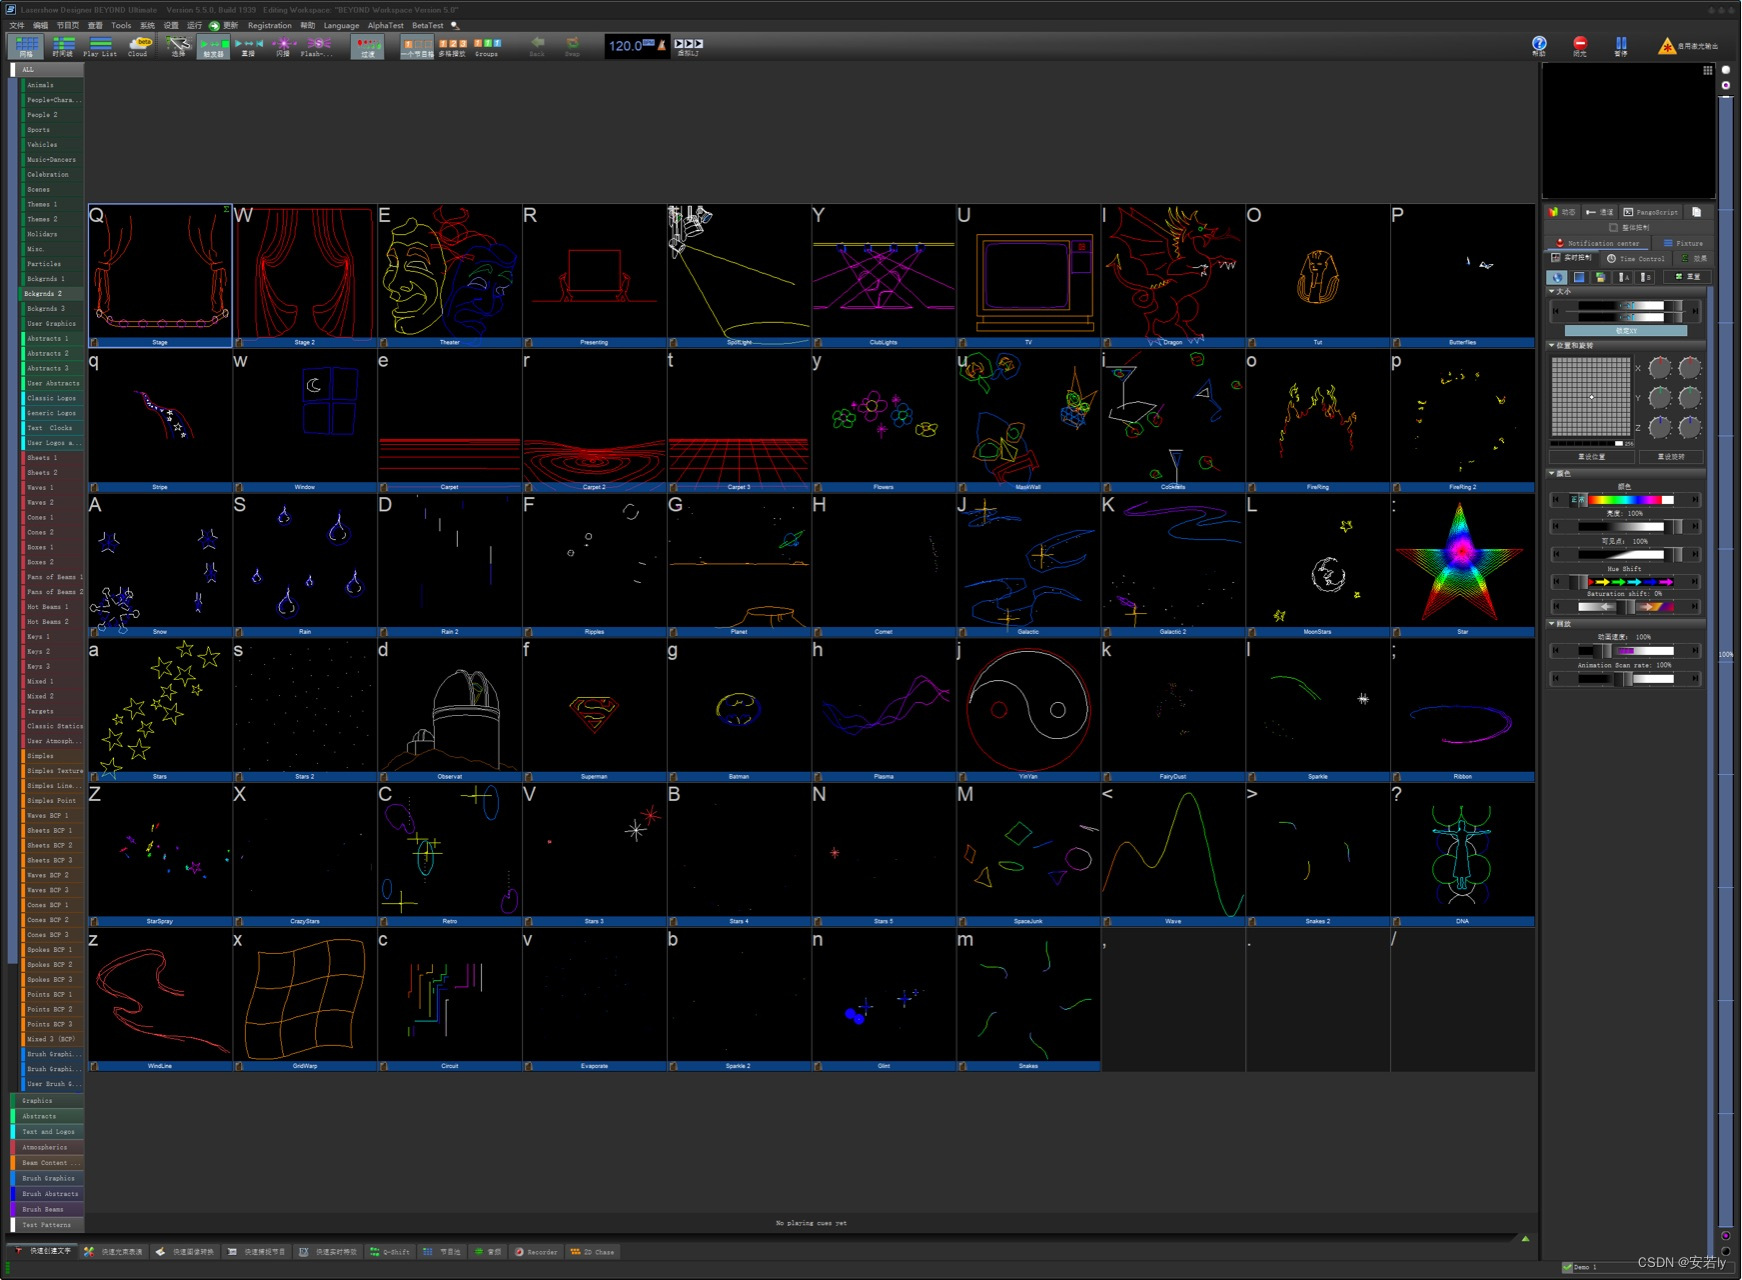This screenshot has width=1742, height=1280.
Task: Open the Cloud beta icon
Action: 138,46
